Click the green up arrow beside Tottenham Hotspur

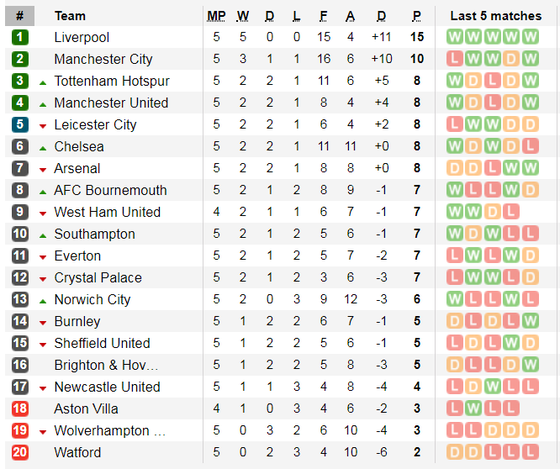click(43, 83)
